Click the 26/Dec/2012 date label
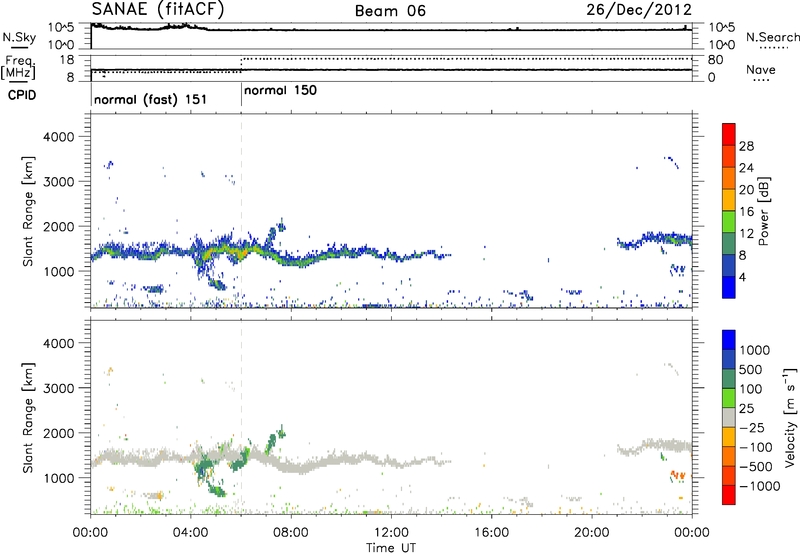 click(x=639, y=10)
